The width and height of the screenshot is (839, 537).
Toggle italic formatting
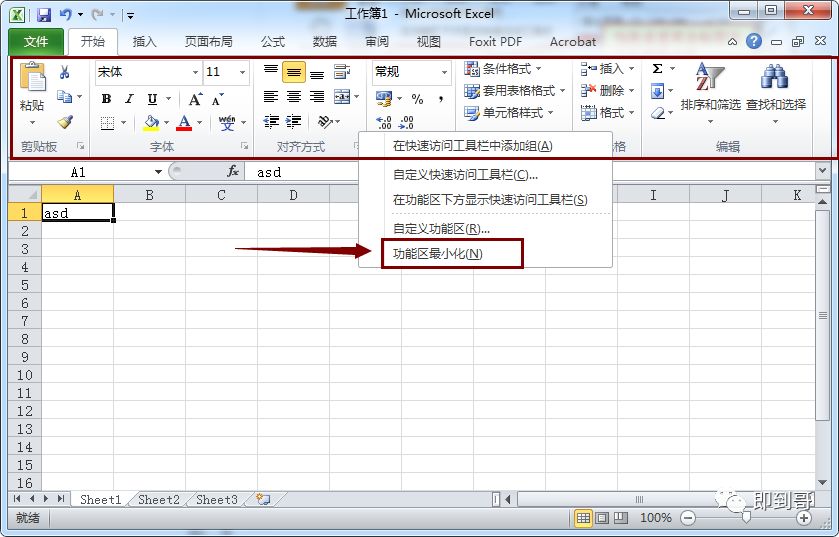tap(129, 98)
